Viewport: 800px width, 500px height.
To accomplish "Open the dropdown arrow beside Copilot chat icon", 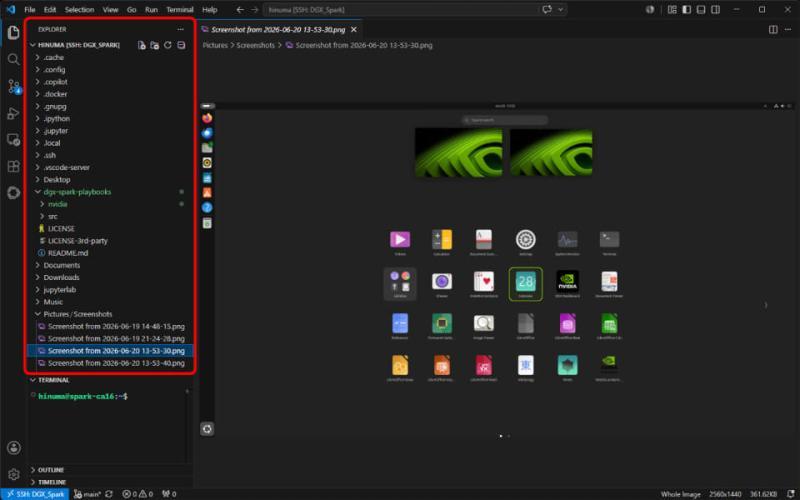I will (x=561, y=10).
